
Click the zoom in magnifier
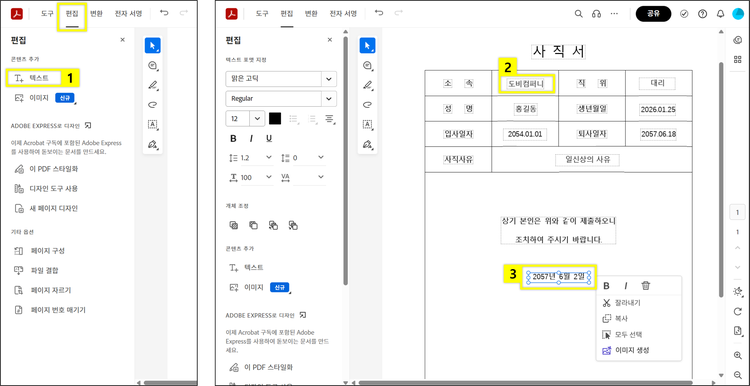738,355
